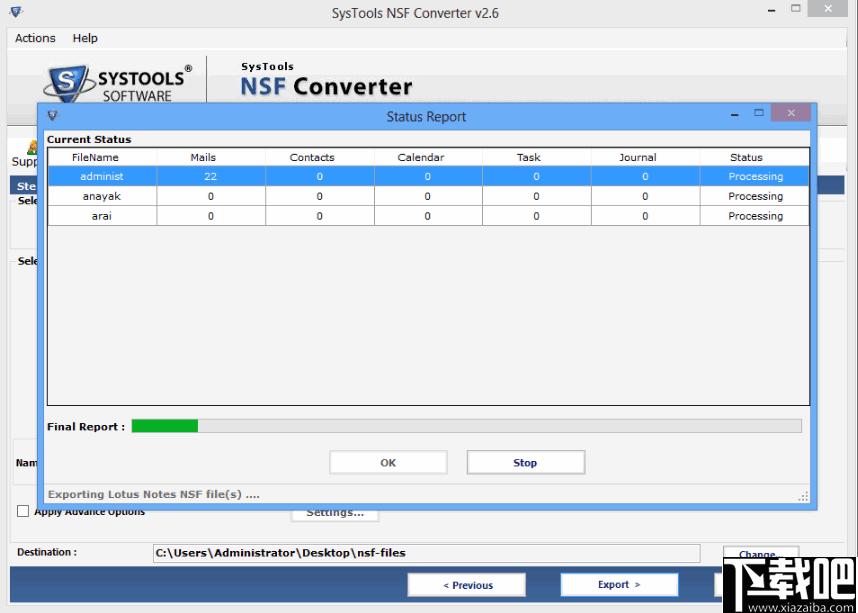This screenshot has width=858, height=613.
Task: Click the SysTools Software logo
Action: [118, 83]
